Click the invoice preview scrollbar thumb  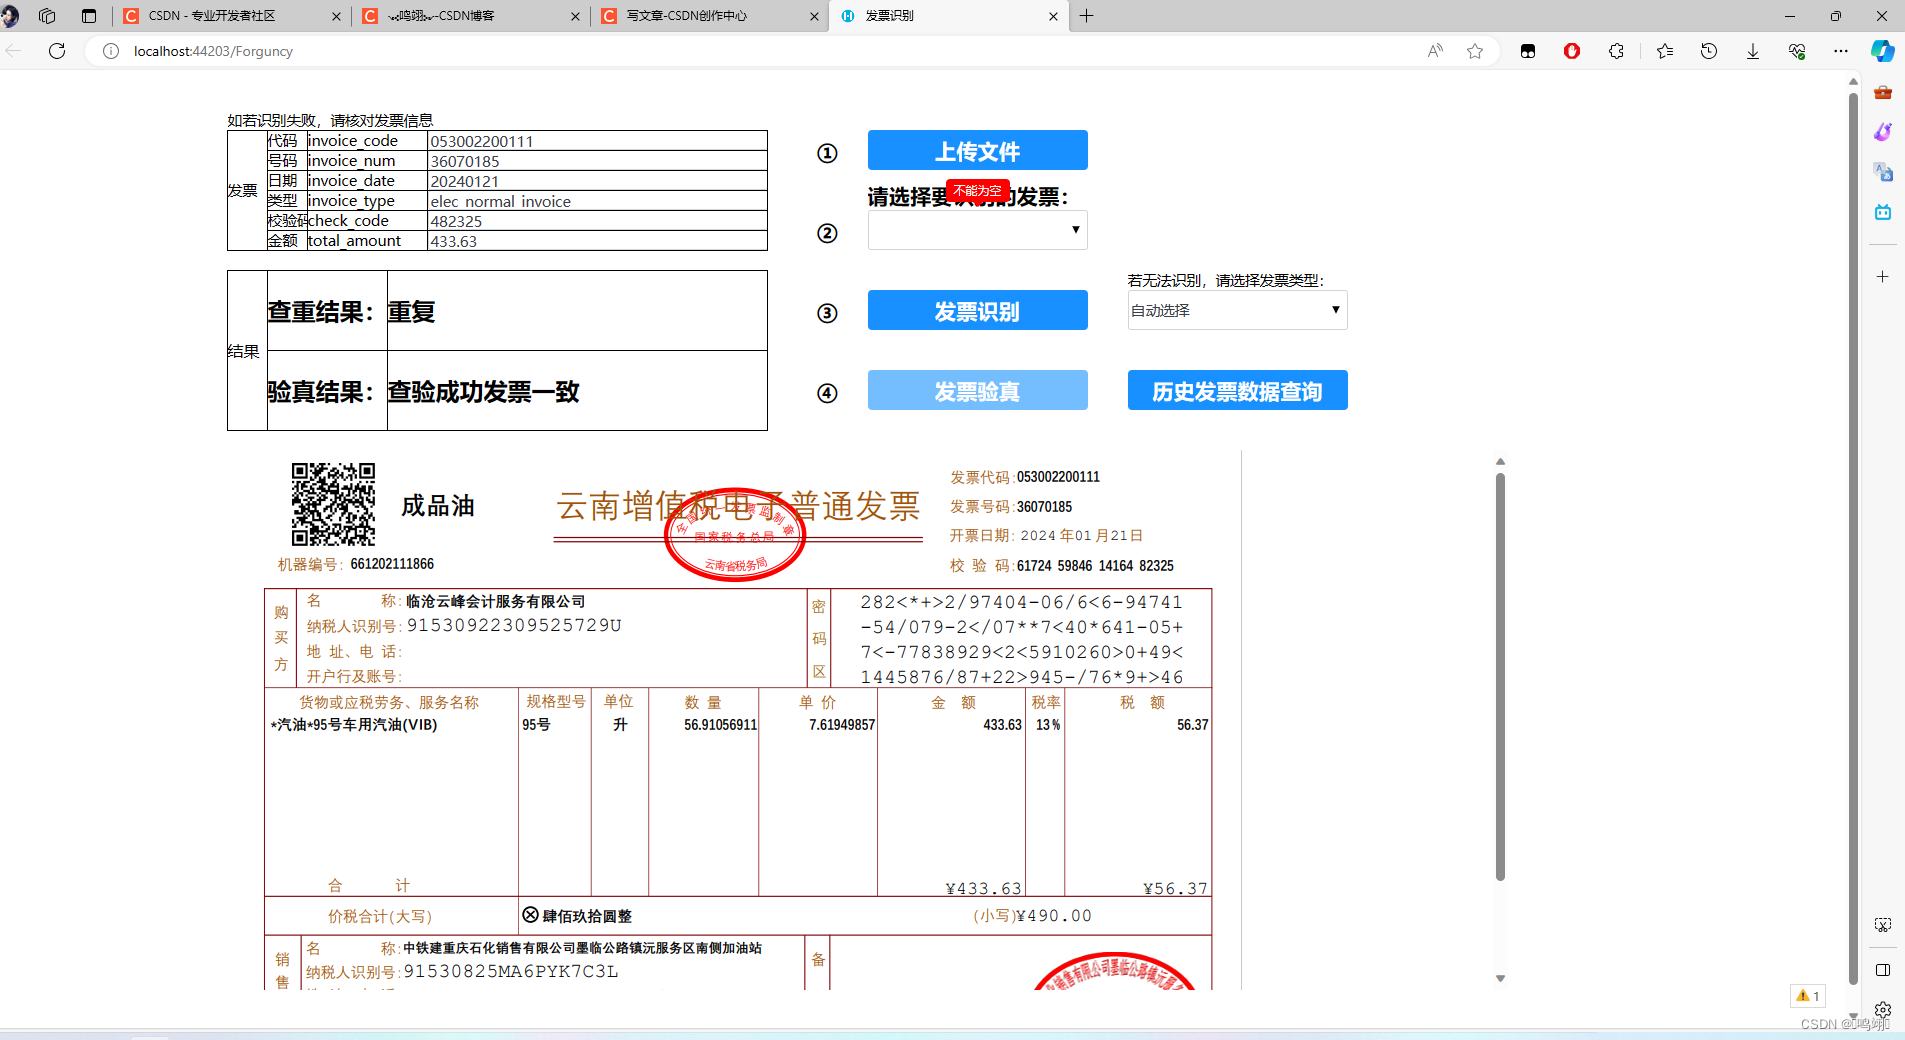pyautogui.click(x=1500, y=677)
